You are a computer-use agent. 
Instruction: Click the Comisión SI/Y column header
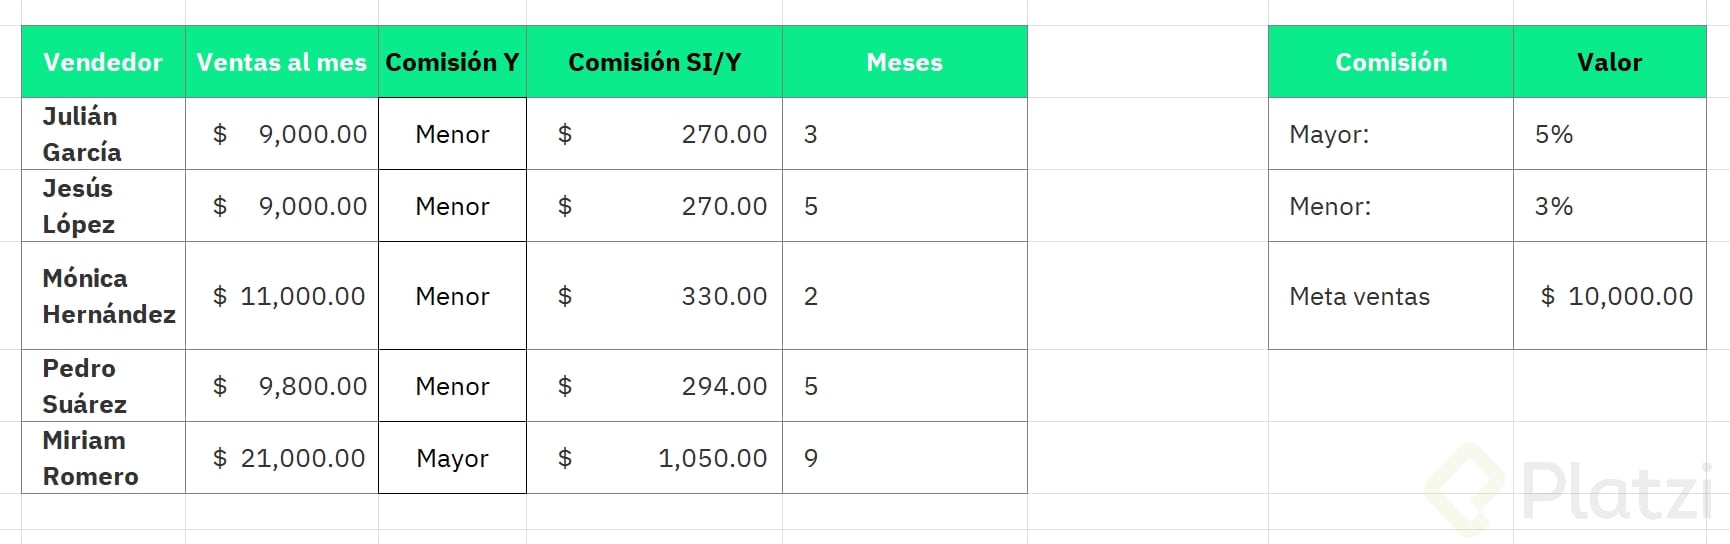[x=654, y=62]
